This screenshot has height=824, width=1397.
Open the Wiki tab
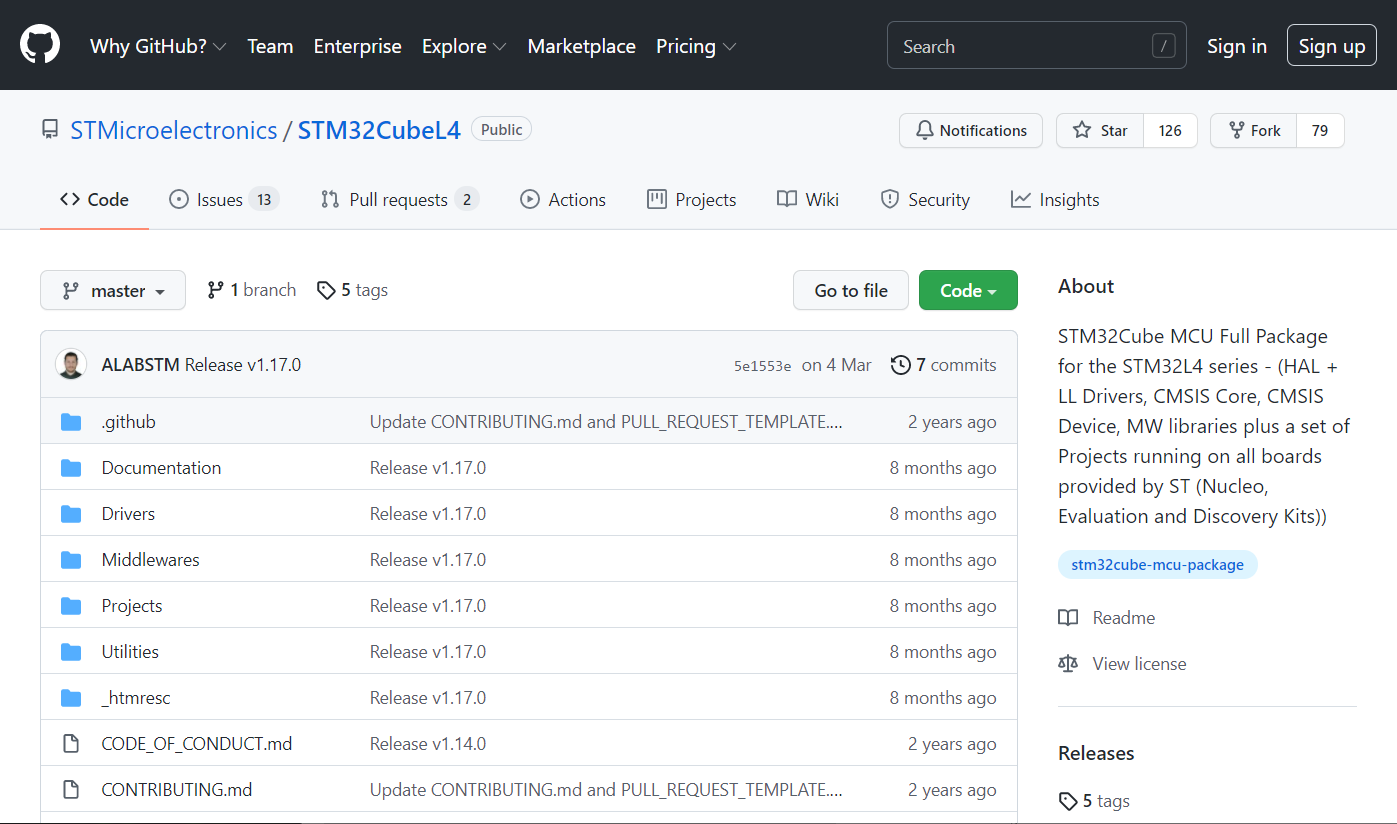[x=808, y=200]
